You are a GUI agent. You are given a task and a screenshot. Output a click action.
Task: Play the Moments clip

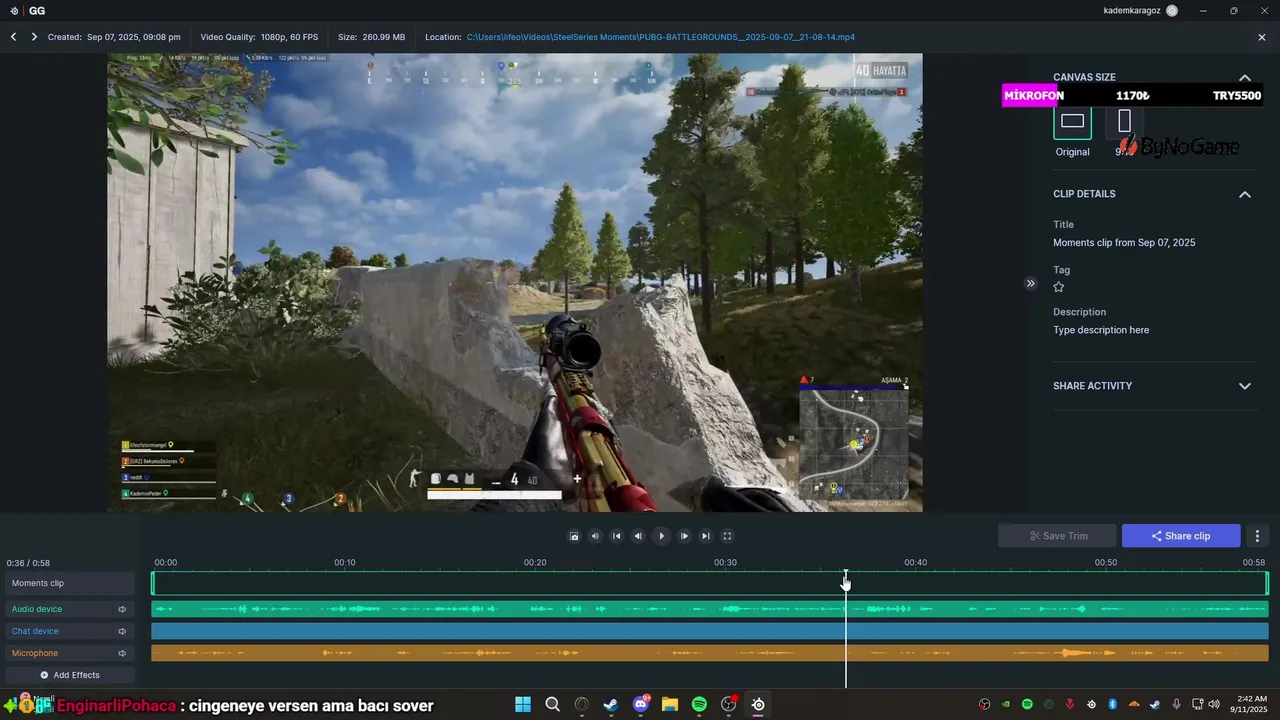pos(661,536)
